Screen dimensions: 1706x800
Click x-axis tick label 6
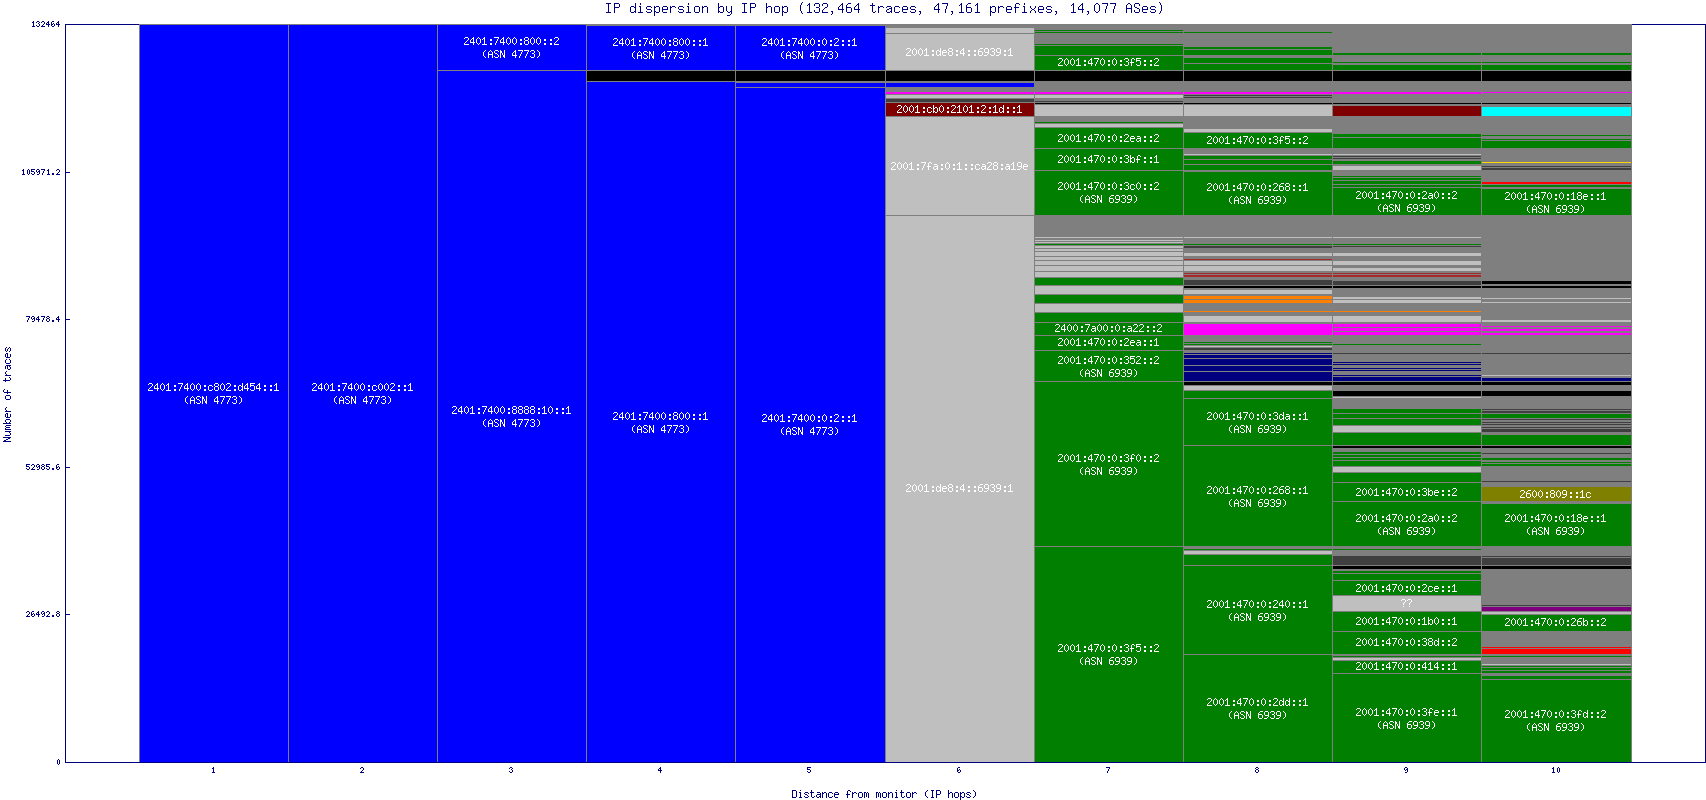(x=958, y=770)
